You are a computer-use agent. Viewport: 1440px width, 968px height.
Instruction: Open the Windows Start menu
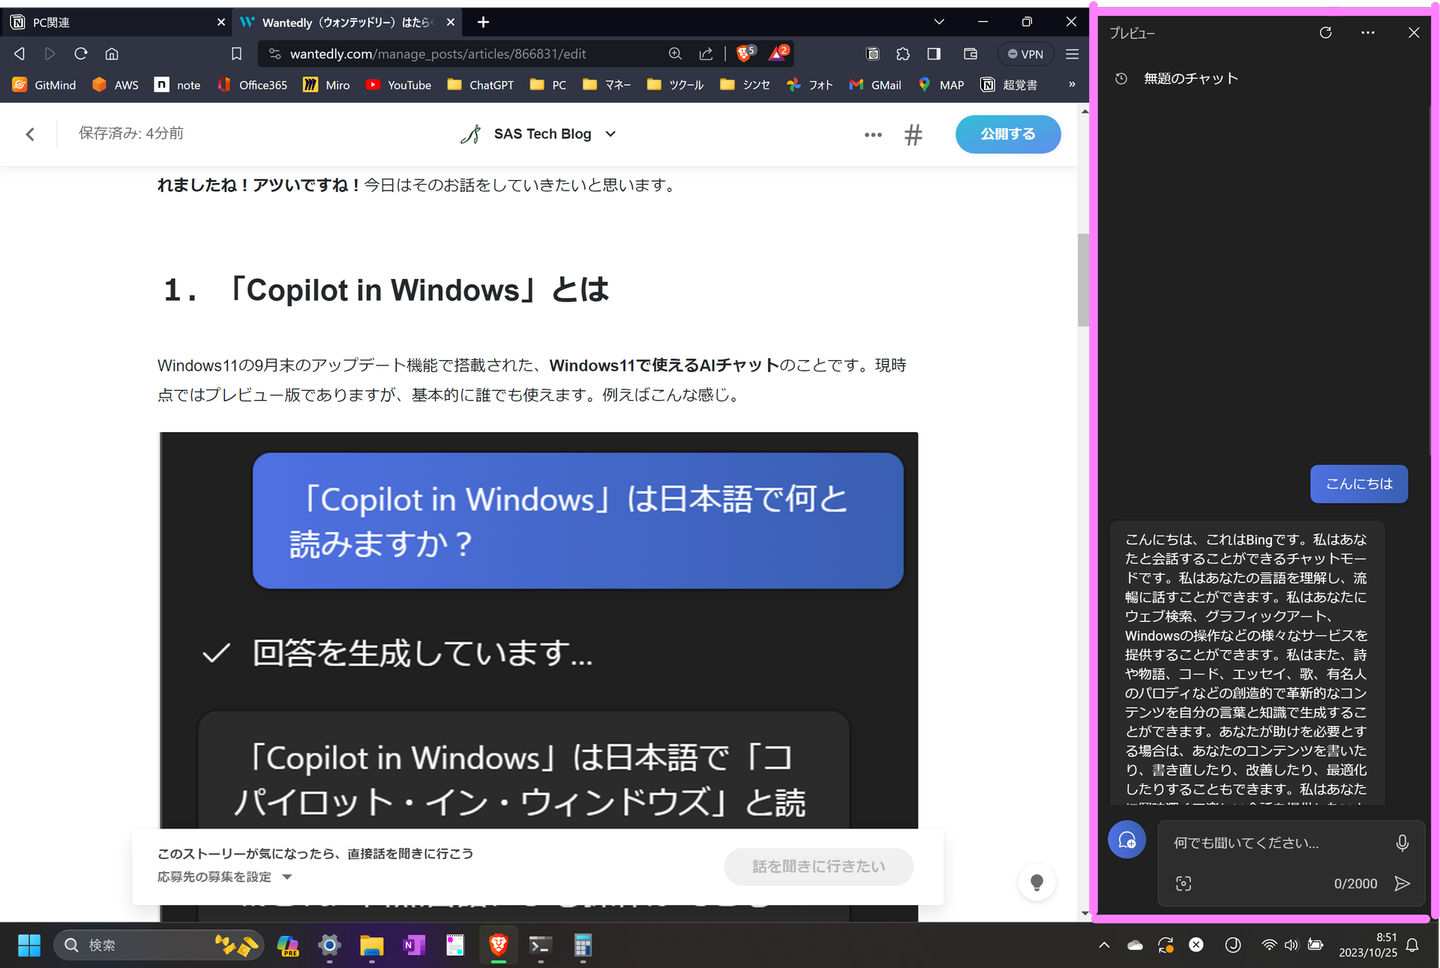29,945
